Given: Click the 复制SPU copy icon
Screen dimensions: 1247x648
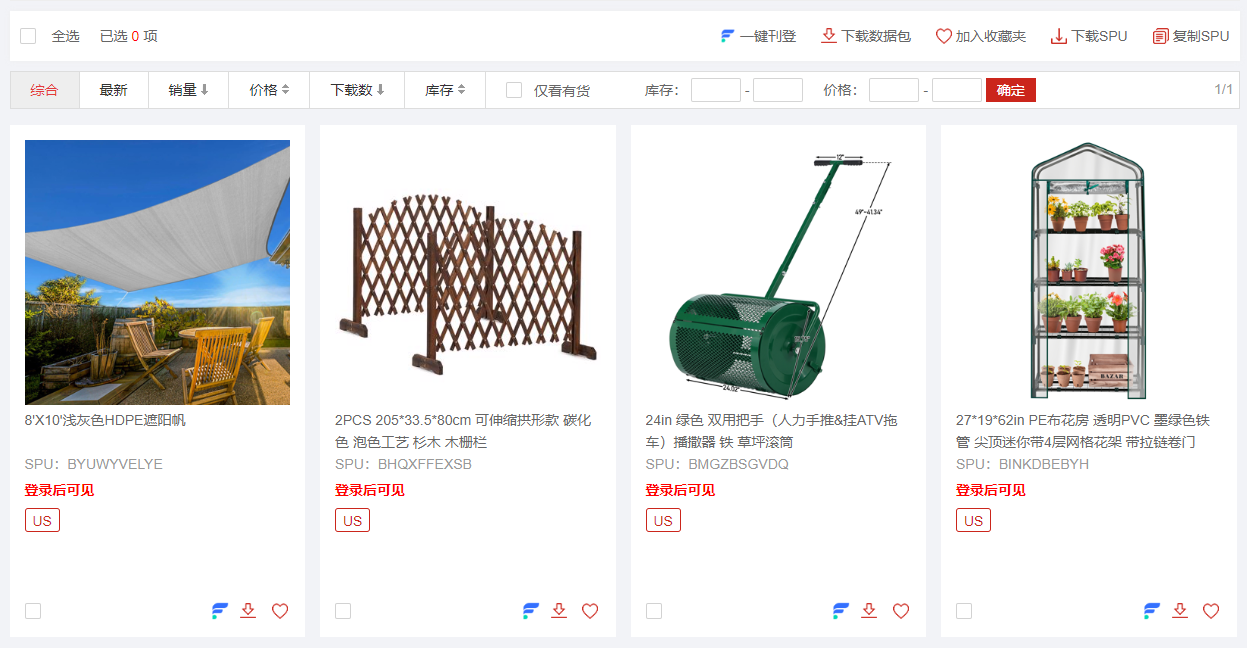Looking at the screenshot, I should pyautogui.click(x=1161, y=36).
